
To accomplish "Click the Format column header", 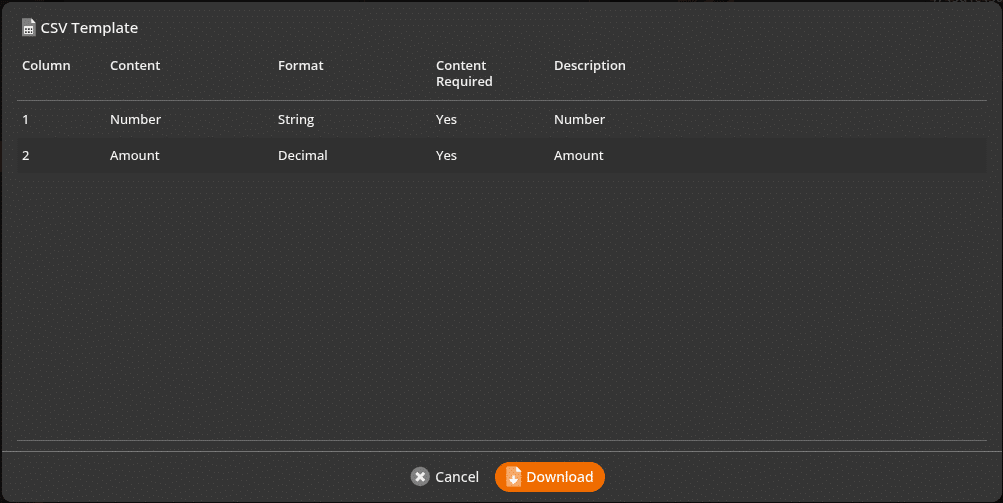I will [301, 65].
